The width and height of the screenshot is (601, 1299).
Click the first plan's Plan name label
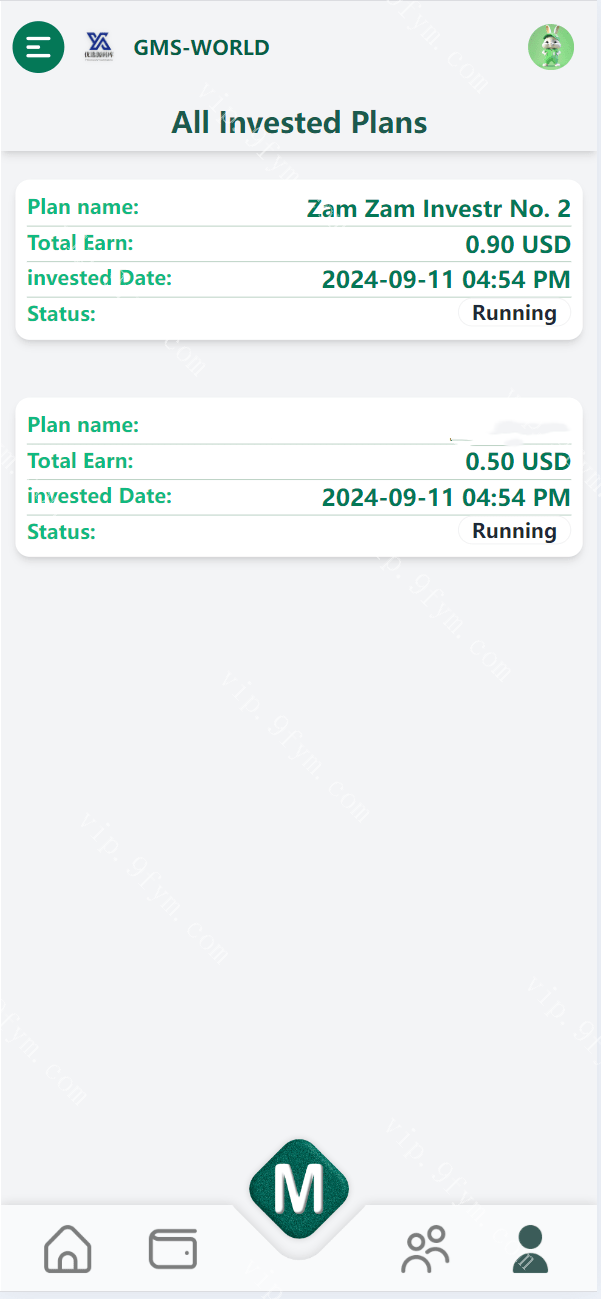tap(83, 207)
